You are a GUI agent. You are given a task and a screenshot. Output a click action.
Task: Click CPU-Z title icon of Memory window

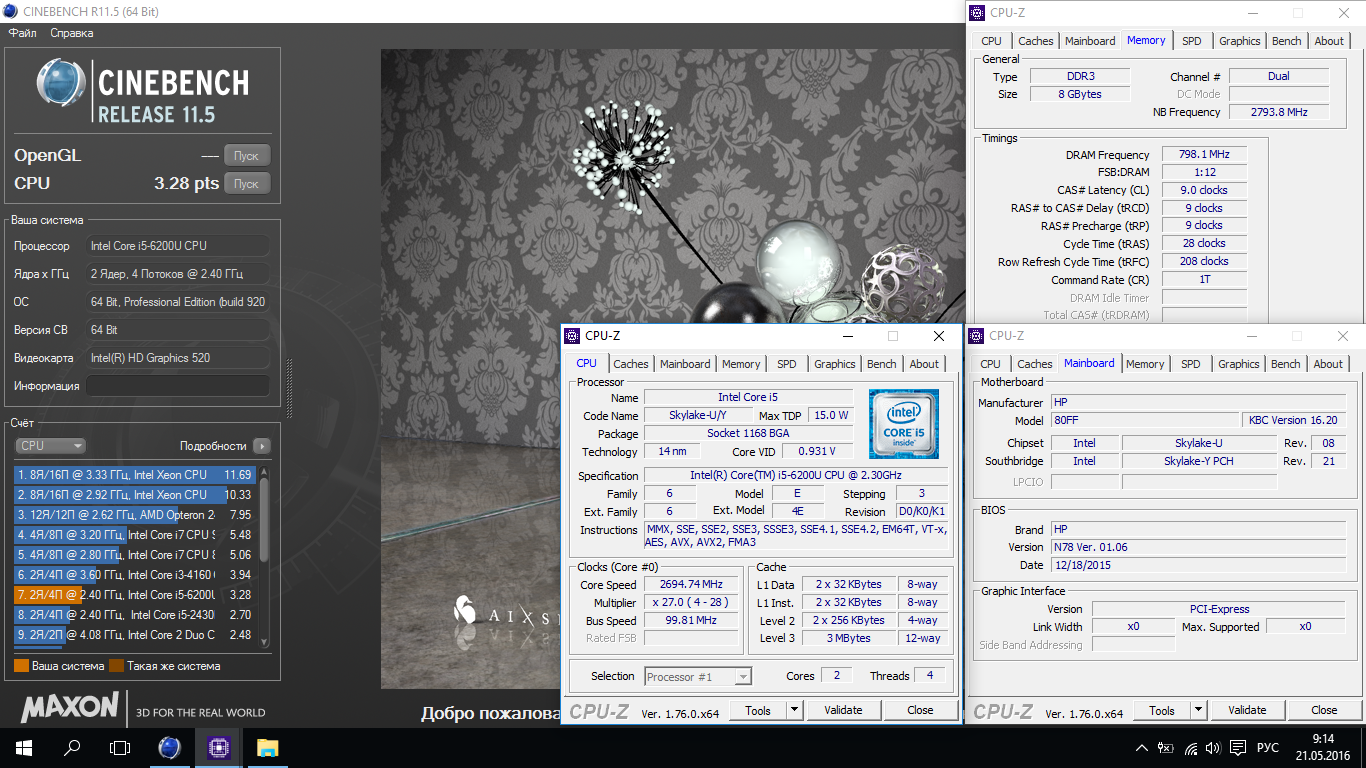tap(976, 13)
